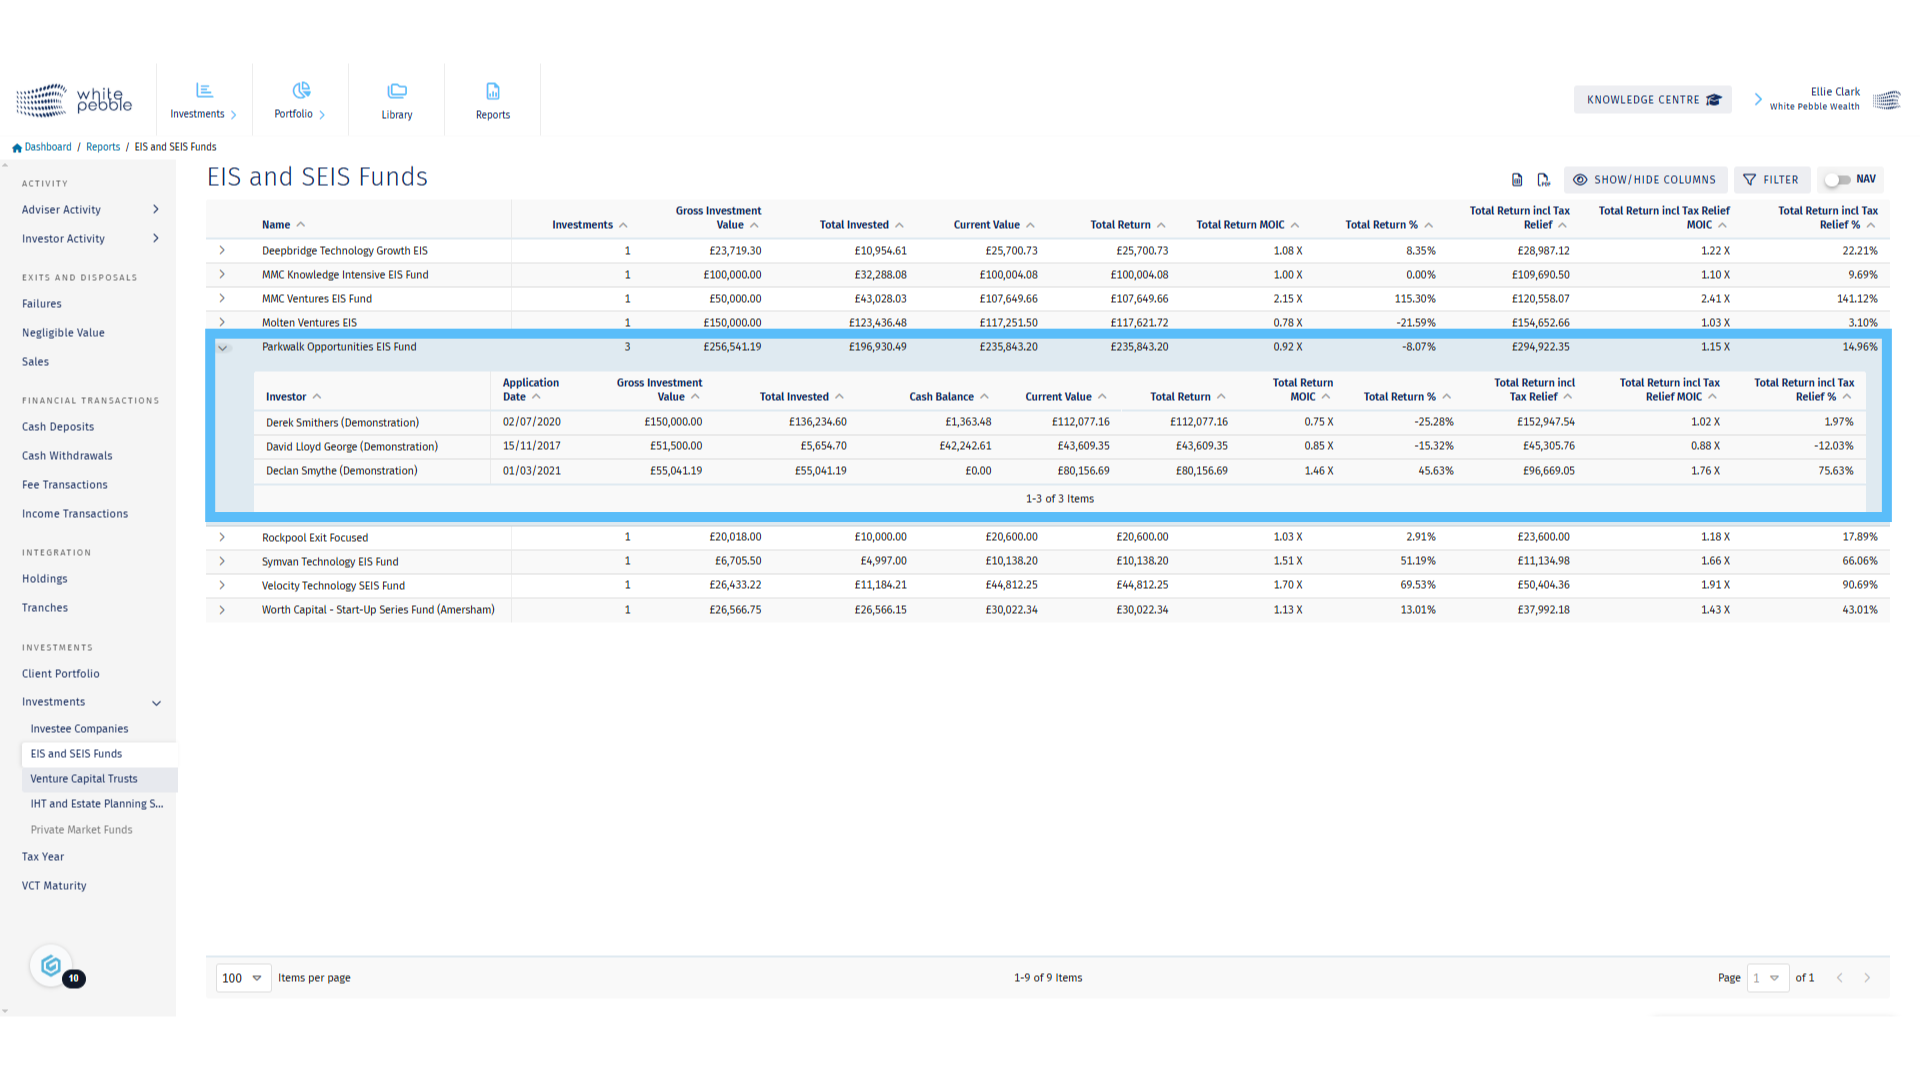Open the page number selector box

coord(1767,978)
